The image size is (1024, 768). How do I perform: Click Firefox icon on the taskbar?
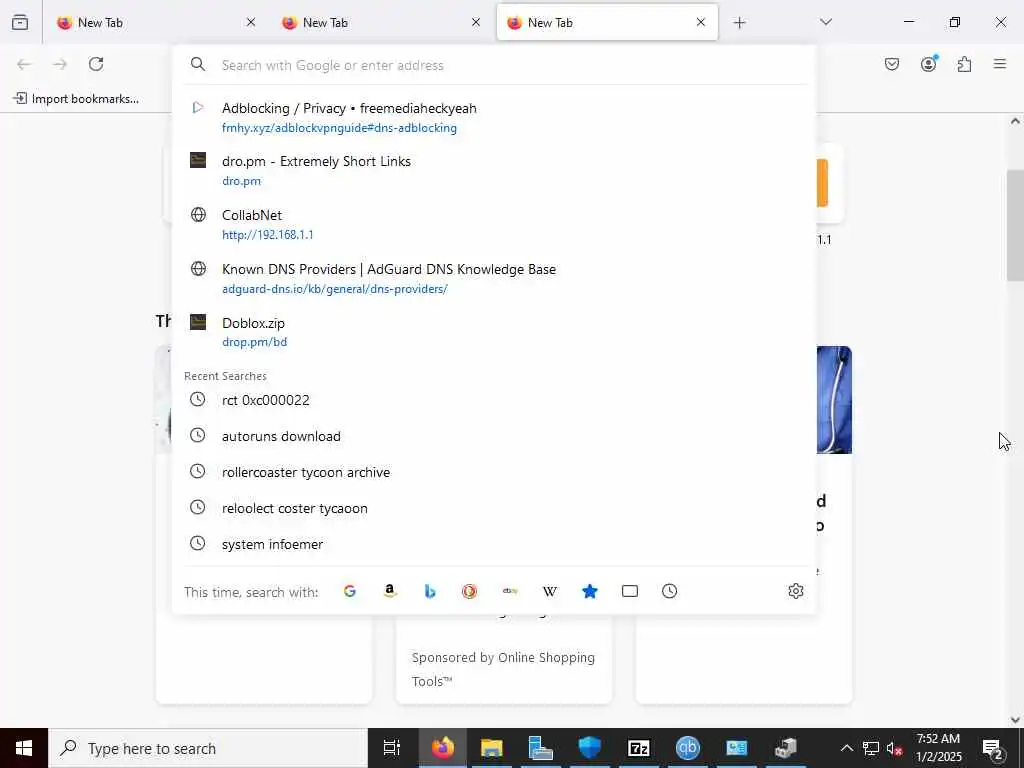(x=443, y=748)
